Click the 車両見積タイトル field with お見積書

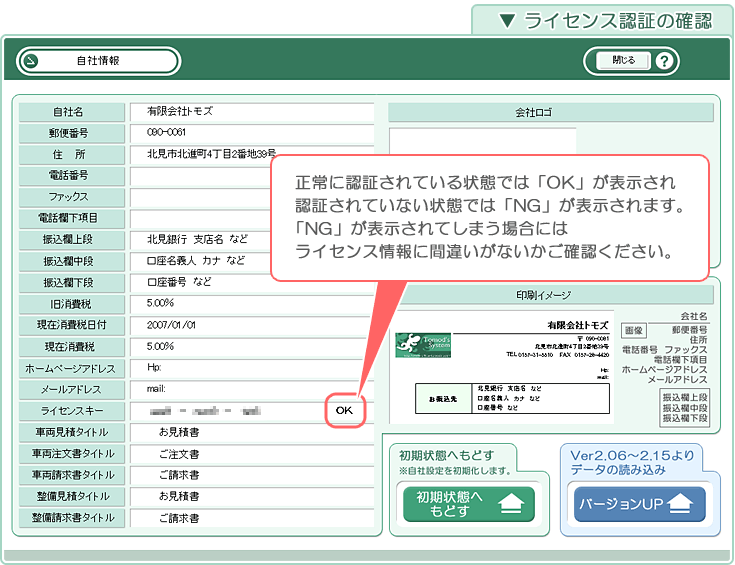(252, 432)
